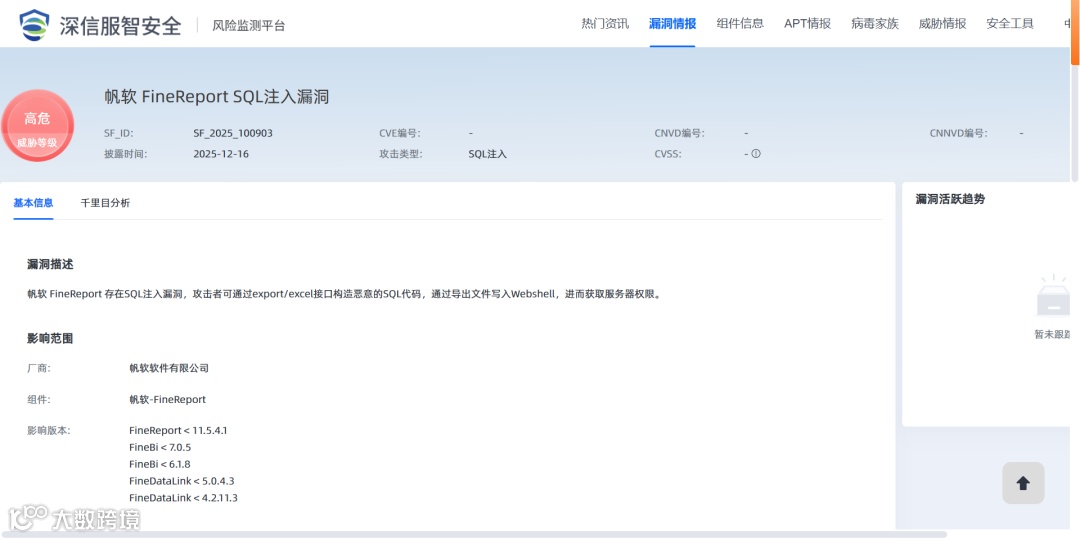Click the 深信服智安全 brand name
1080x539 pixels.
(121, 25)
